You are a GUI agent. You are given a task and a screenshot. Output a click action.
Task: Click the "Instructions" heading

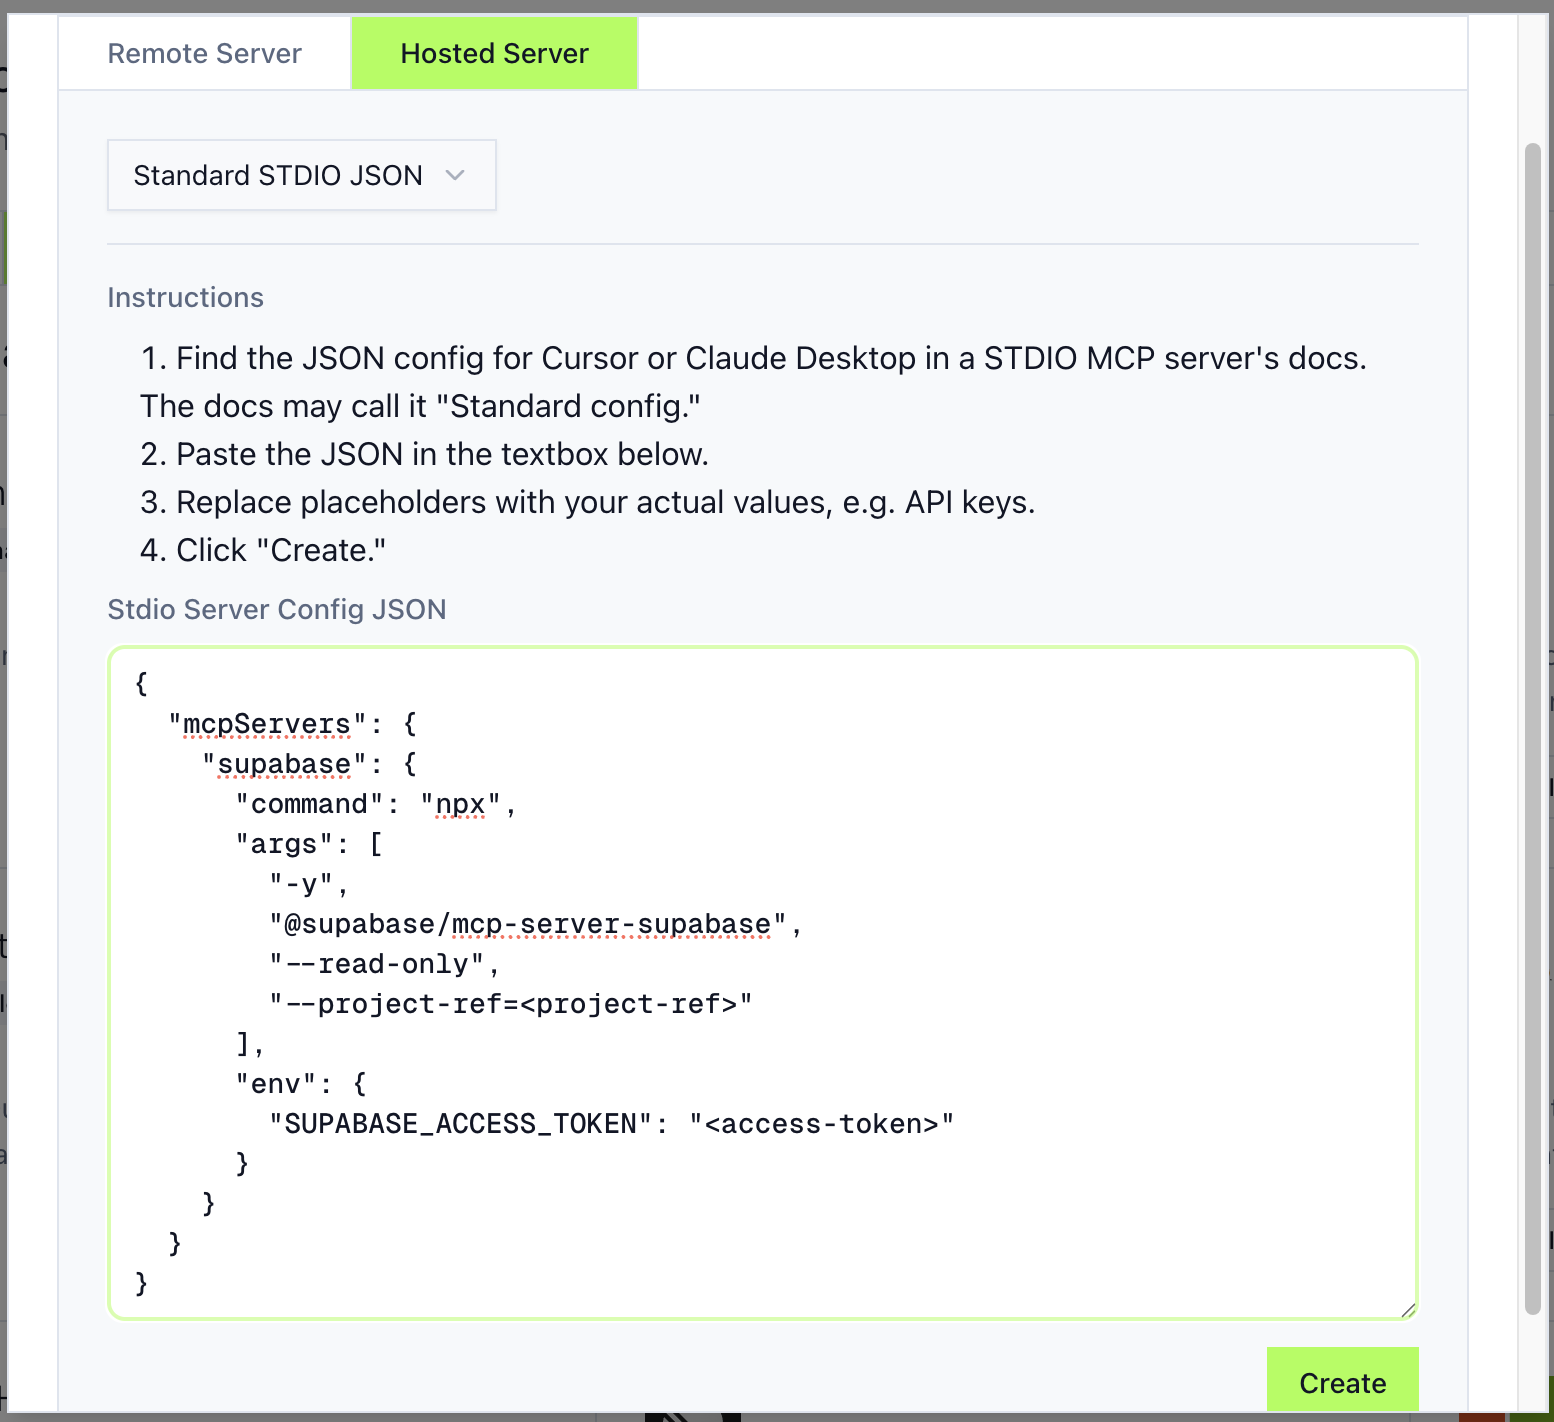[x=185, y=297]
